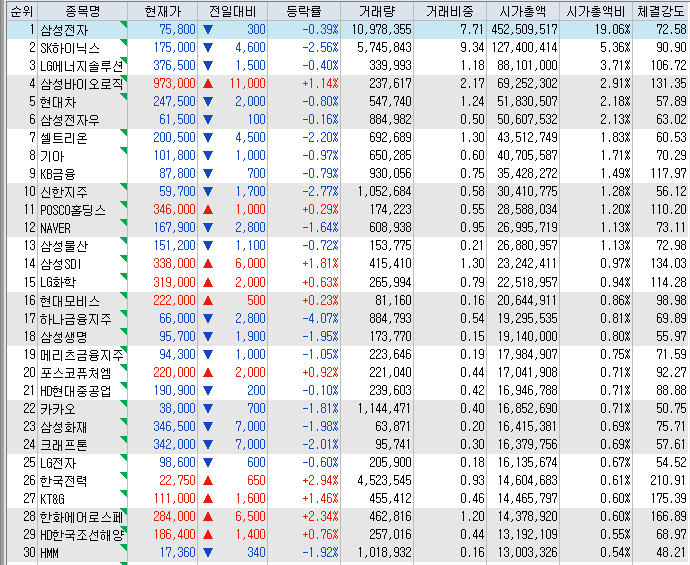Click 삼성전자 market cap ratio 19.06%
The height and width of the screenshot is (565, 690).
[x=613, y=29]
